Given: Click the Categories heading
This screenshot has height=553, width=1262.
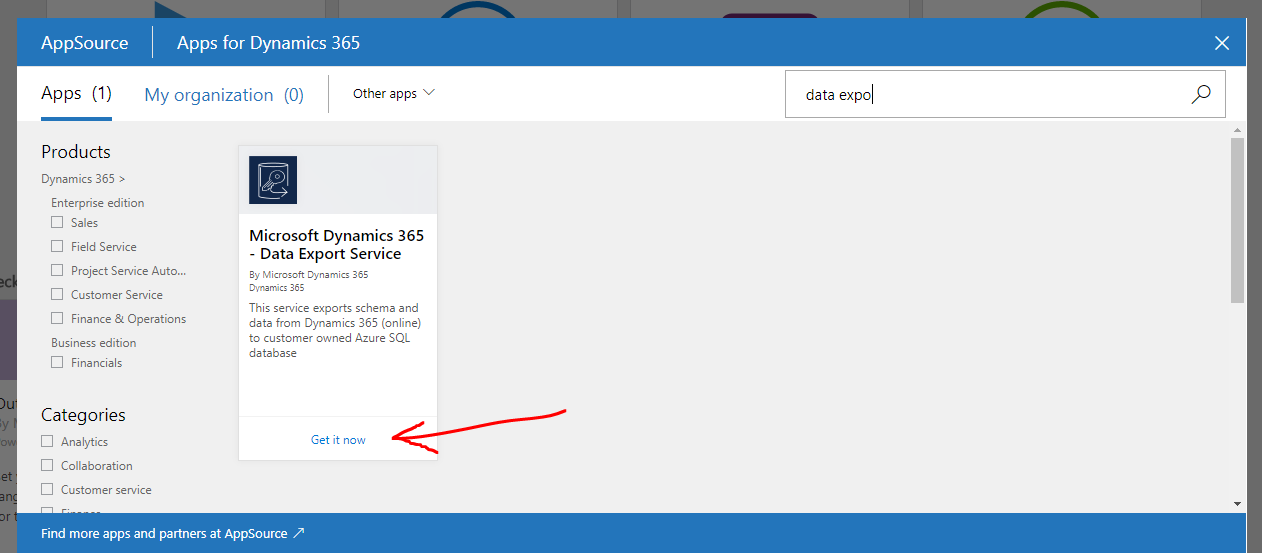Looking at the screenshot, I should click(83, 415).
